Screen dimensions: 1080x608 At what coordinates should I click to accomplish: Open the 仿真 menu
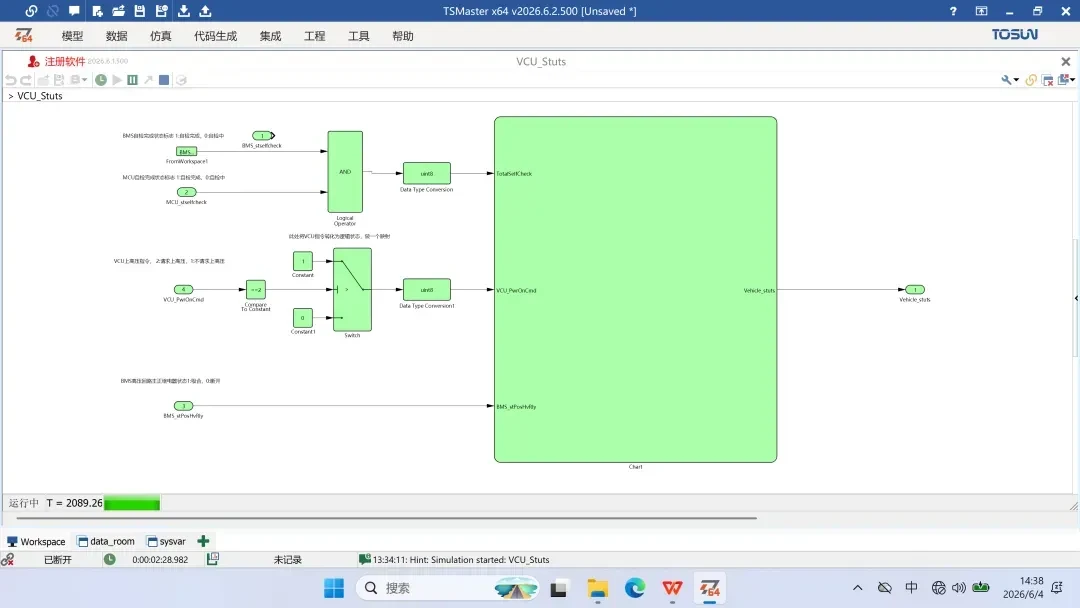[x=160, y=36]
